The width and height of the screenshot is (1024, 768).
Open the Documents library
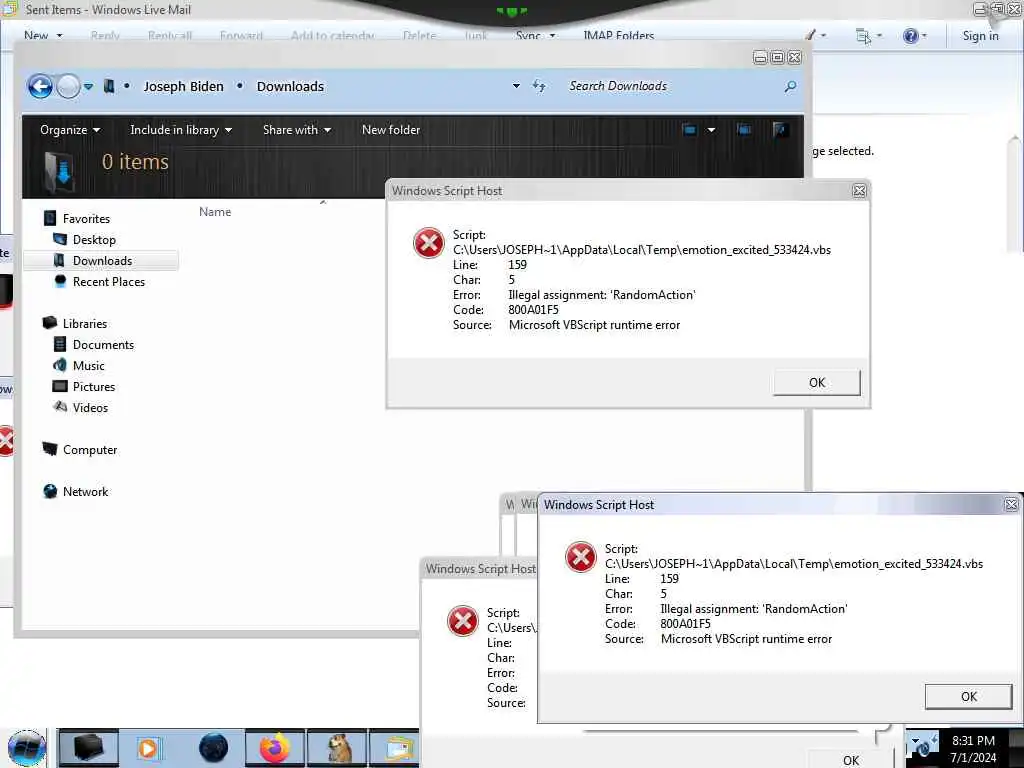(103, 344)
